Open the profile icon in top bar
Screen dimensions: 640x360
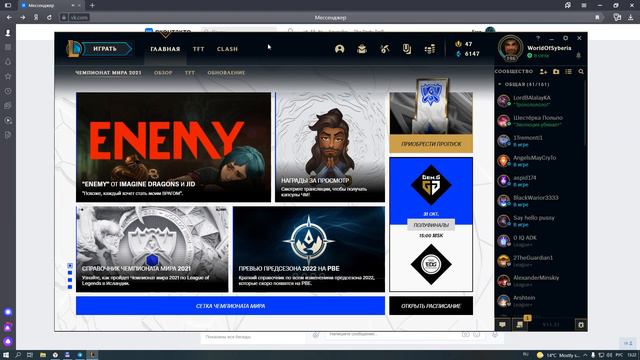pyautogui.click(x=339, y=49)
